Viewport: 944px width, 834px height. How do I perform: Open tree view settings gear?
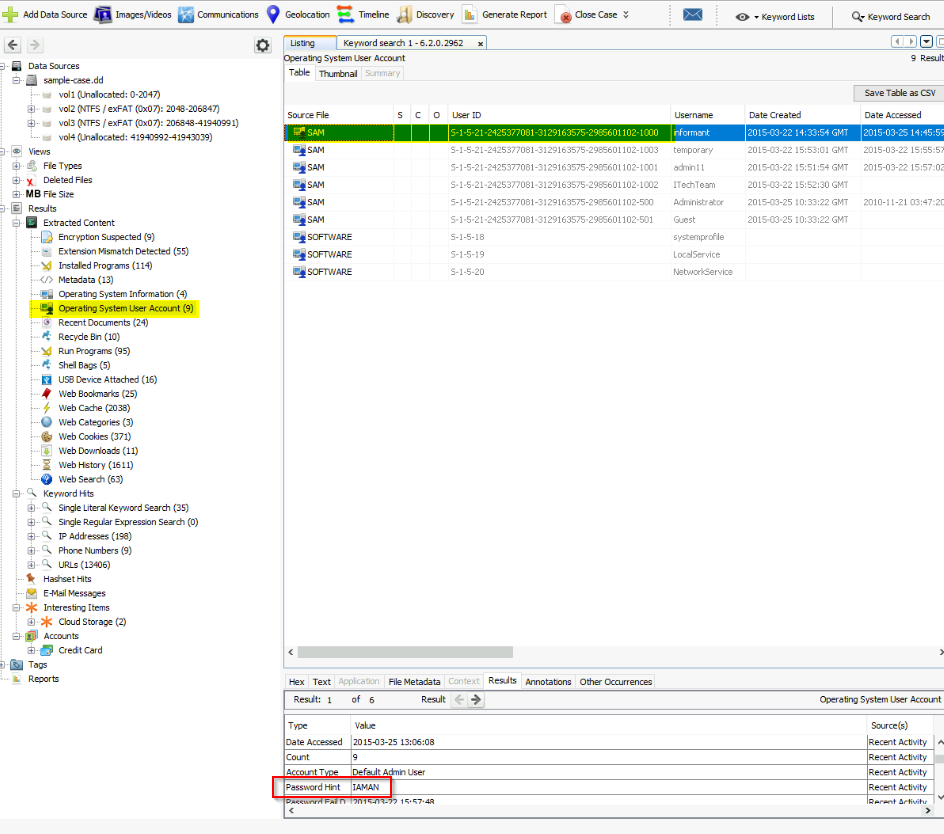pos(262,45)
